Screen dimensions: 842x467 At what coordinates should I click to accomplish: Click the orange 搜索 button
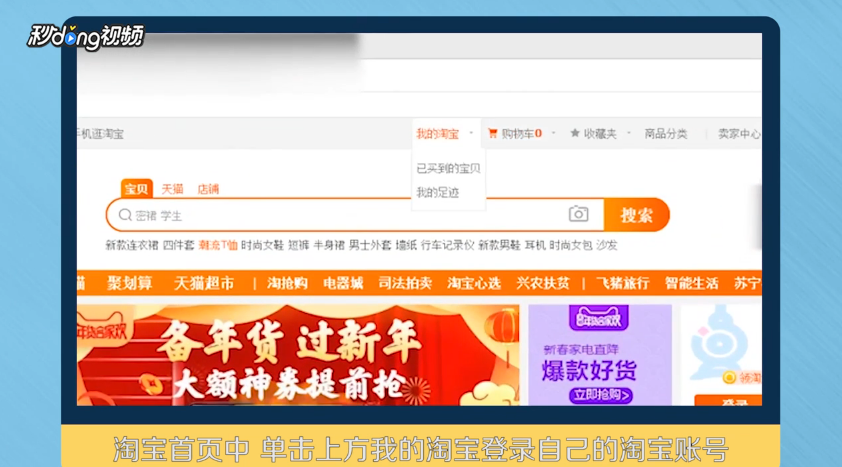click(636, 215)
